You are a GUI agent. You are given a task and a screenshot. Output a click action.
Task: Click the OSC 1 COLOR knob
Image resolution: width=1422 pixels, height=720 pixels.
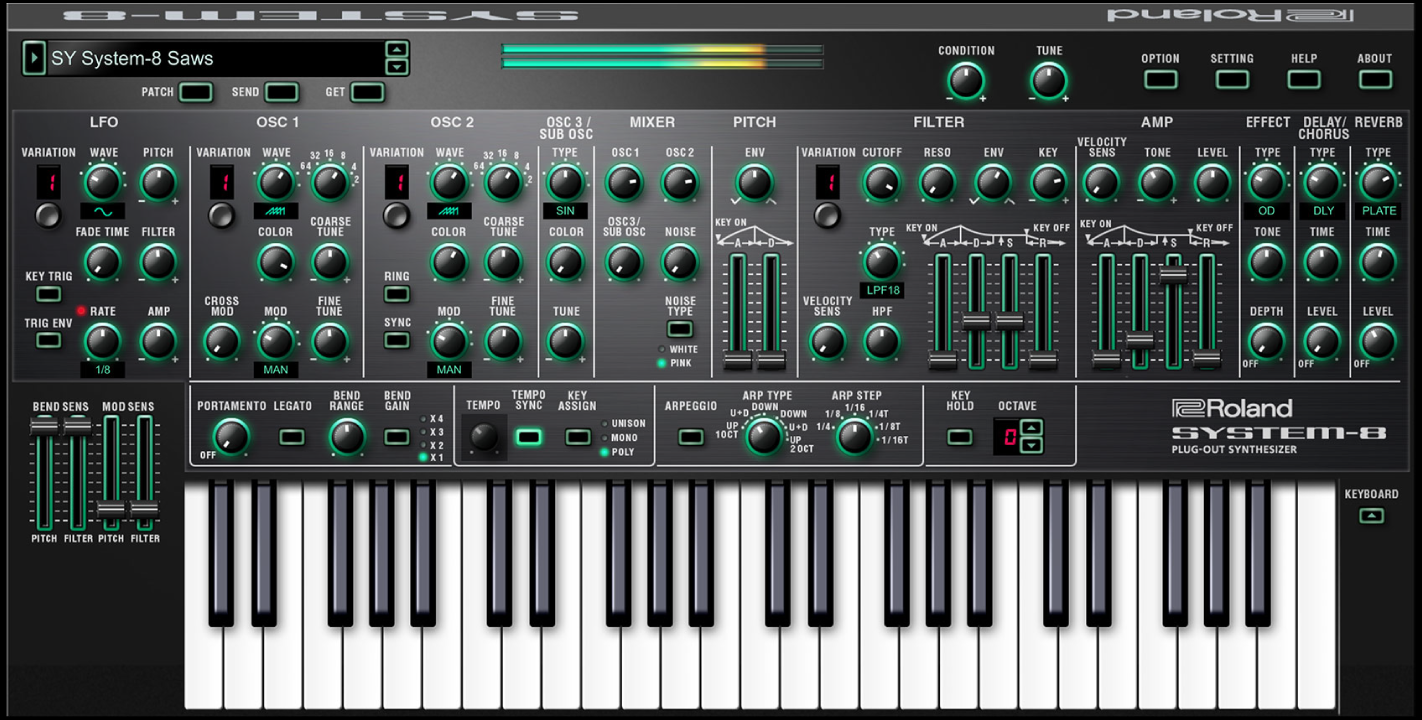pos(275,262)
